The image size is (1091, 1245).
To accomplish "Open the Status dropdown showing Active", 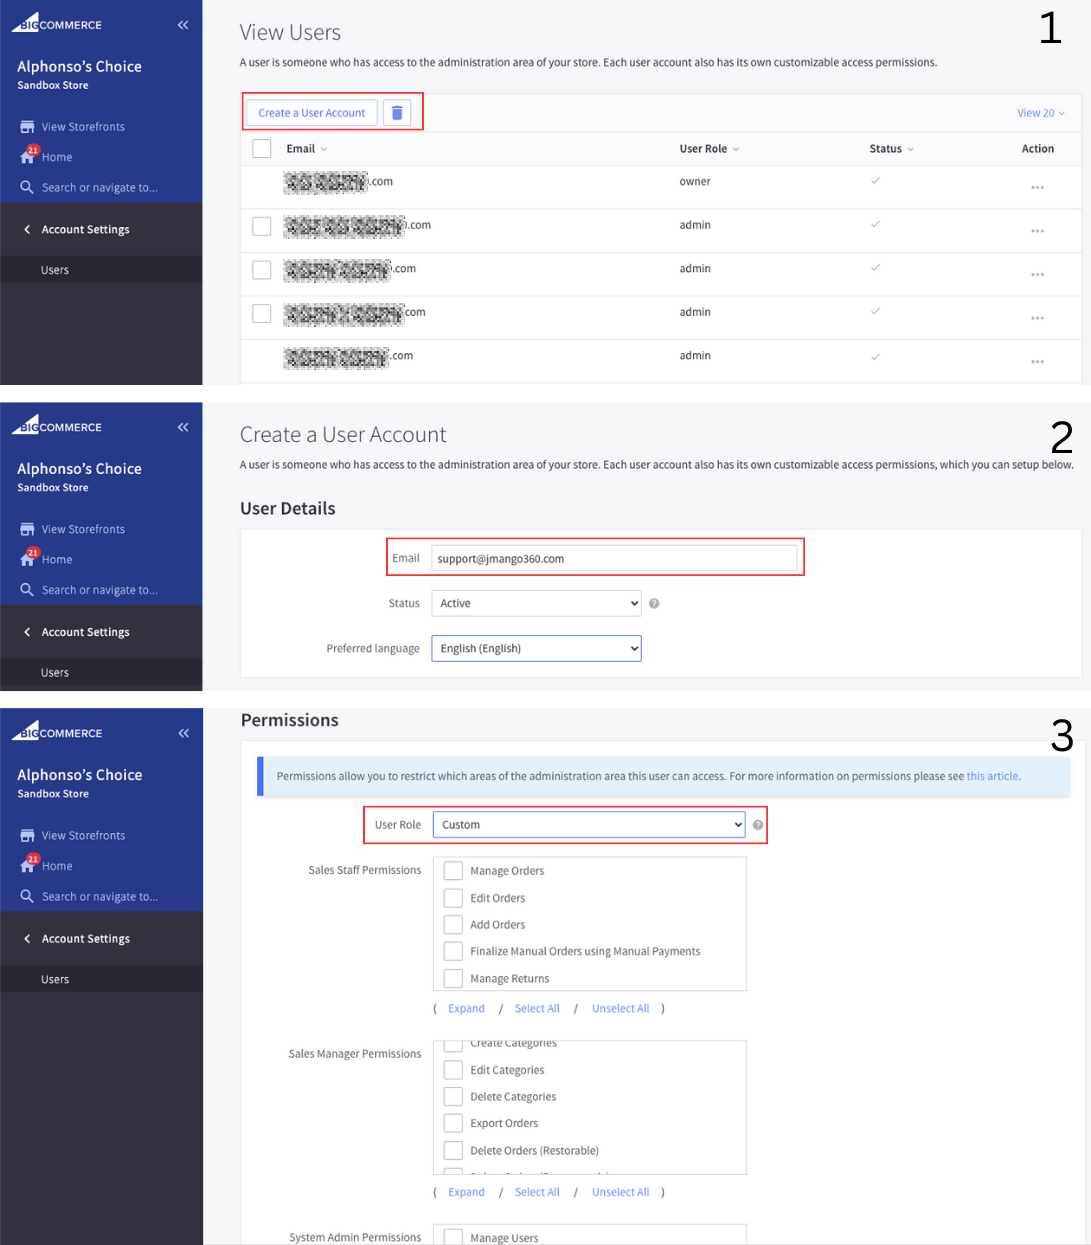I will click(x=536, y=604).
